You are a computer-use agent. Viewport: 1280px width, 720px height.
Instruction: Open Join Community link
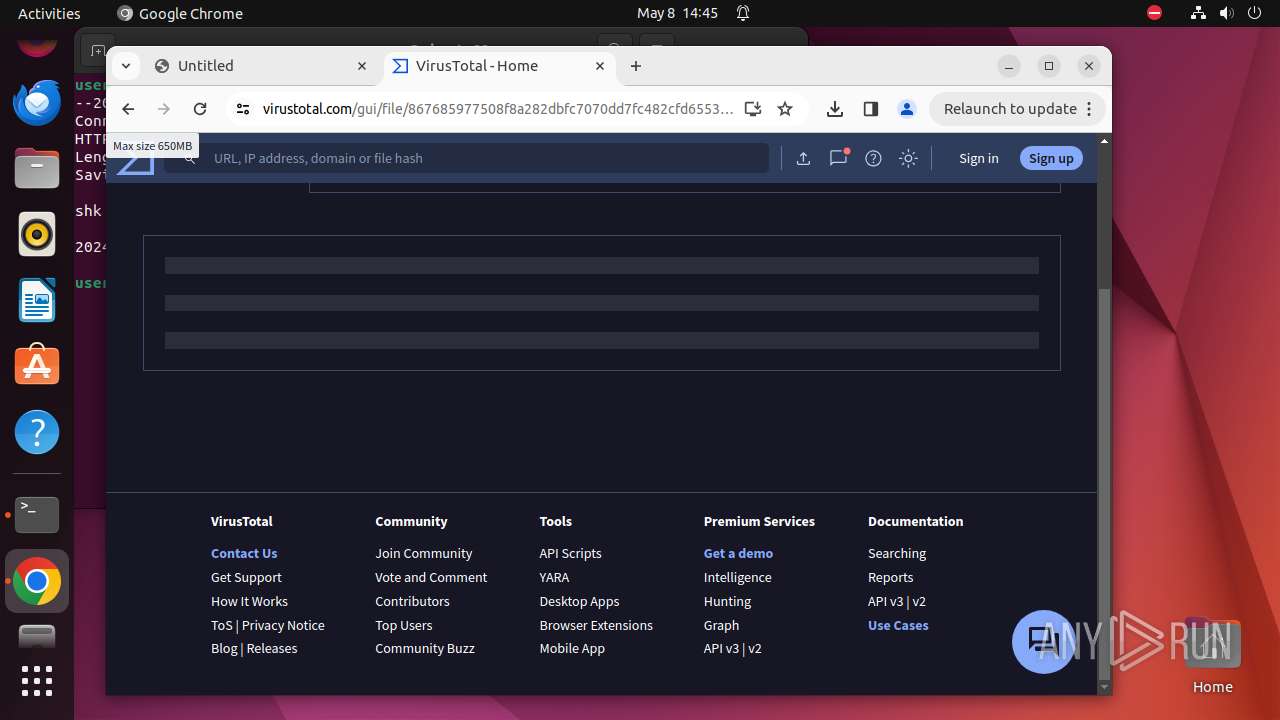[423, 553]
